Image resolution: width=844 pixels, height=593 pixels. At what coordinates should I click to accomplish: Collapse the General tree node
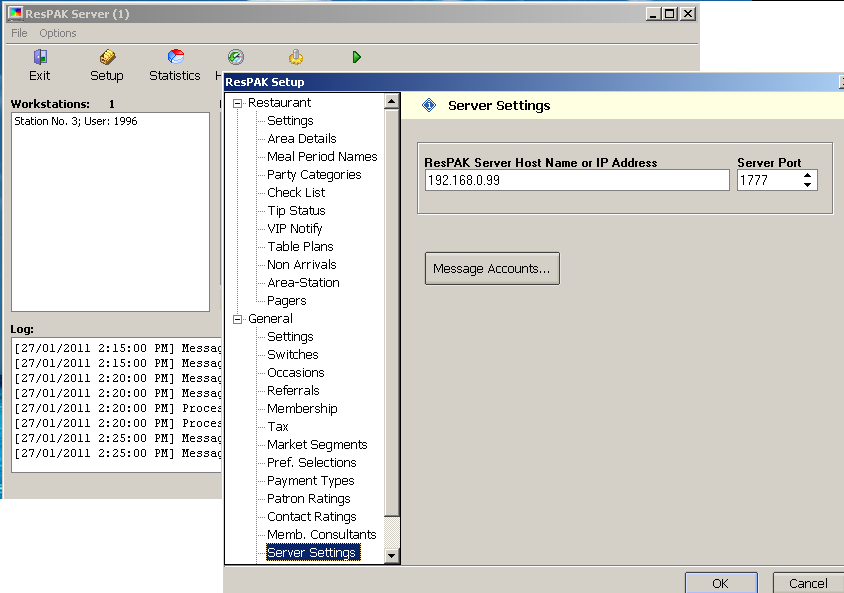click(237, 319)
